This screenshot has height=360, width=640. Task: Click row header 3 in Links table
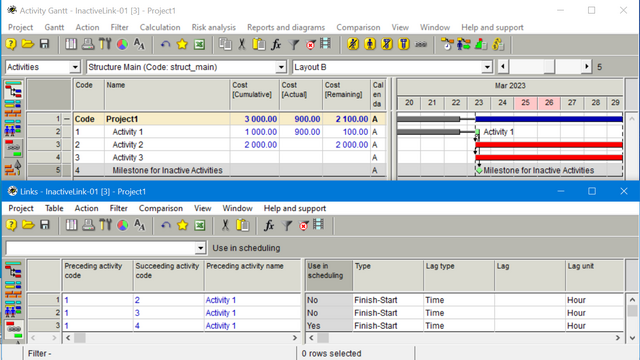click(44, 326)
